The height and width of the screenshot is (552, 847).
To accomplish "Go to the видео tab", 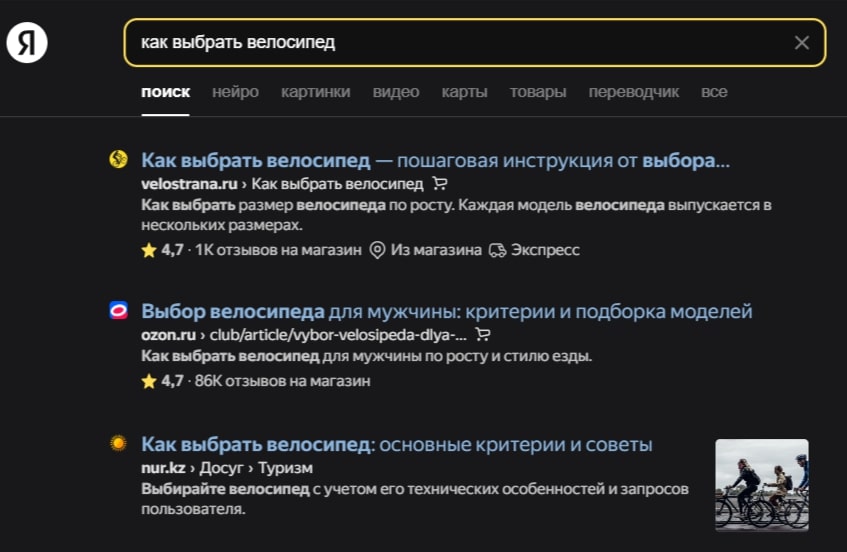I will 395,92.
